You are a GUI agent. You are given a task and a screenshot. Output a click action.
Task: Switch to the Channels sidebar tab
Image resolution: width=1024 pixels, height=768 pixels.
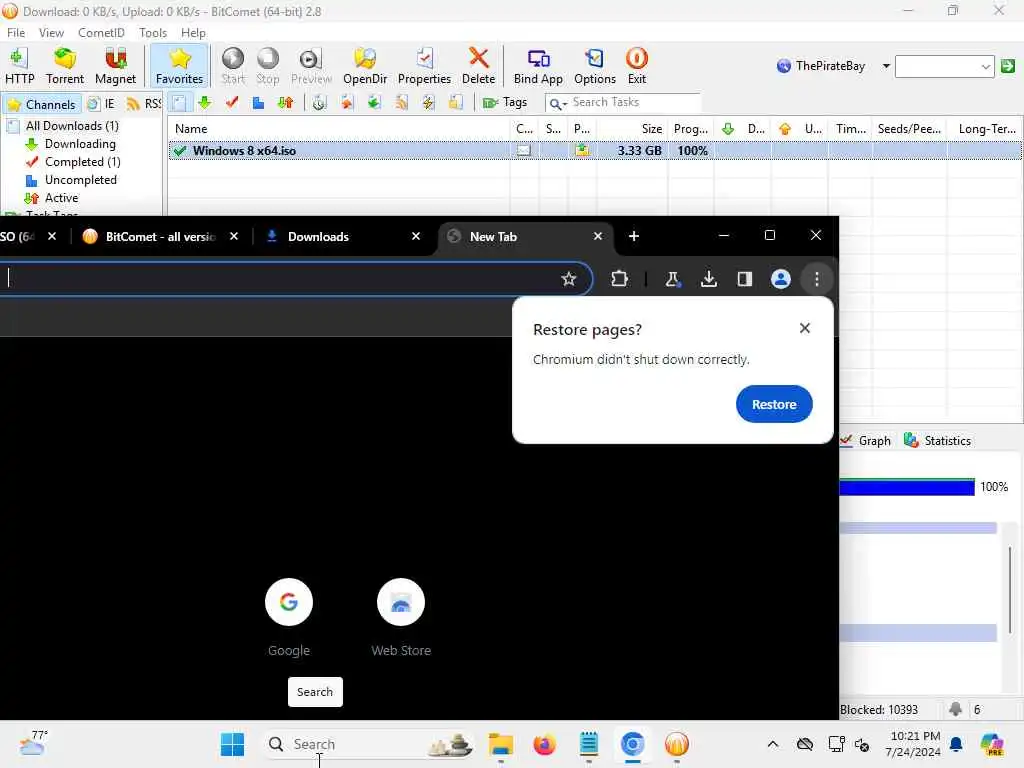(x=41, y=104)
